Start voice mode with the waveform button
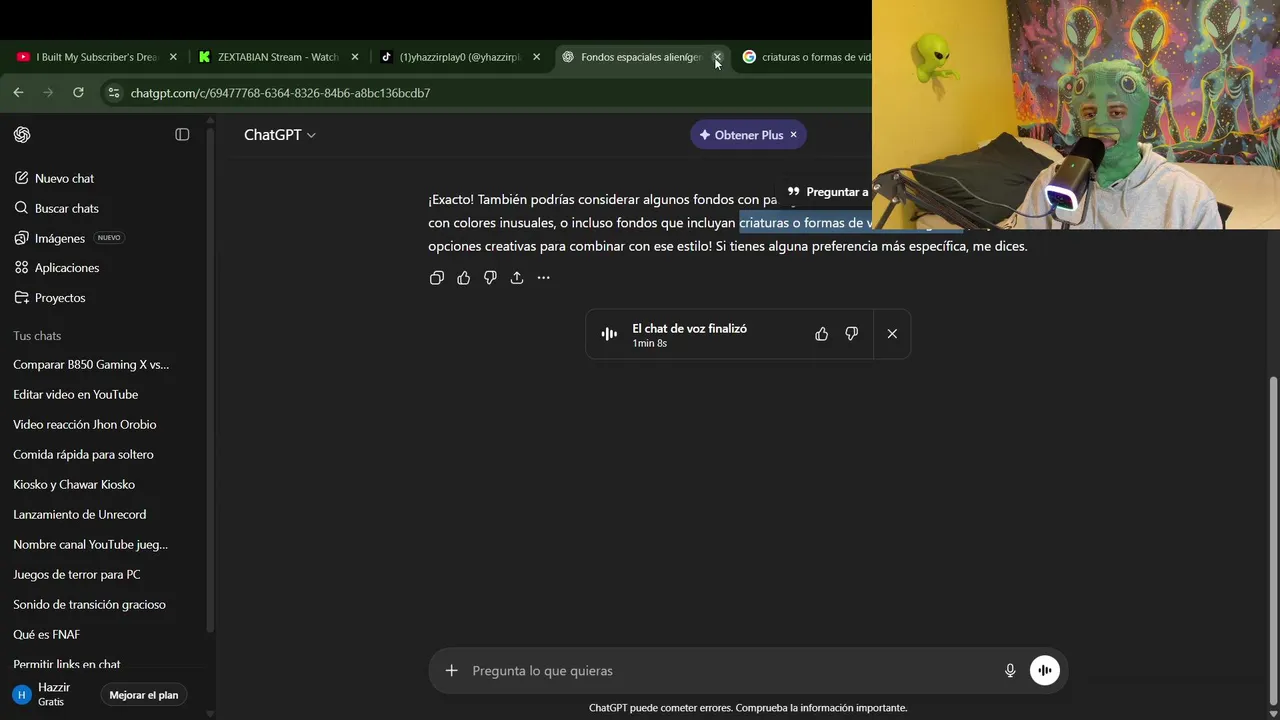1280x720 pixels. (x=1045, y=671)
